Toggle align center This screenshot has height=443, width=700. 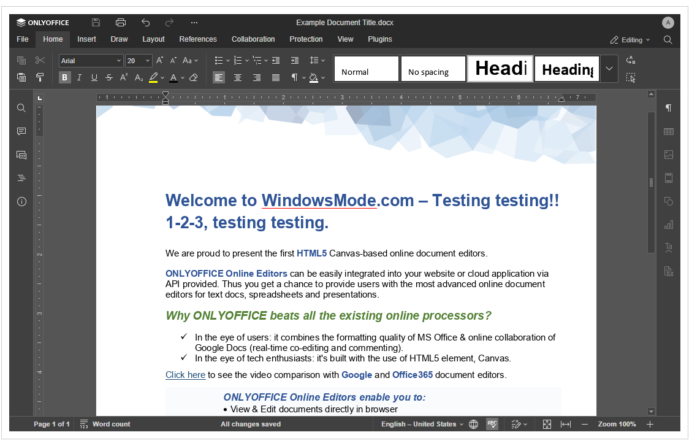(238, 78)
